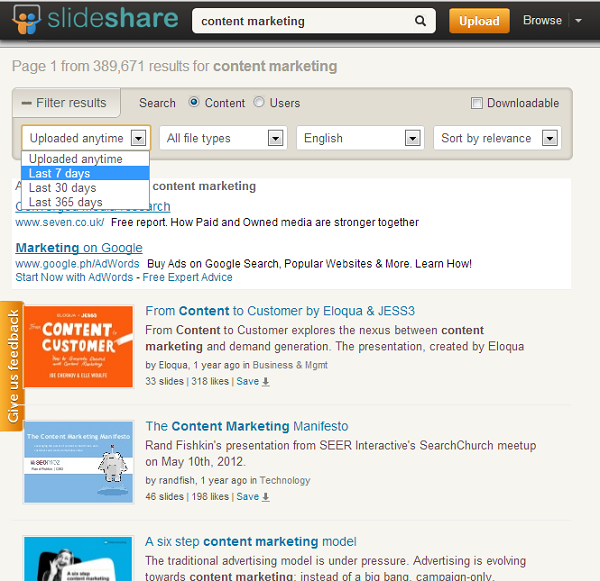Click the Business & Mgmt category link
This screenshot has width=600, height=581.
290,365
